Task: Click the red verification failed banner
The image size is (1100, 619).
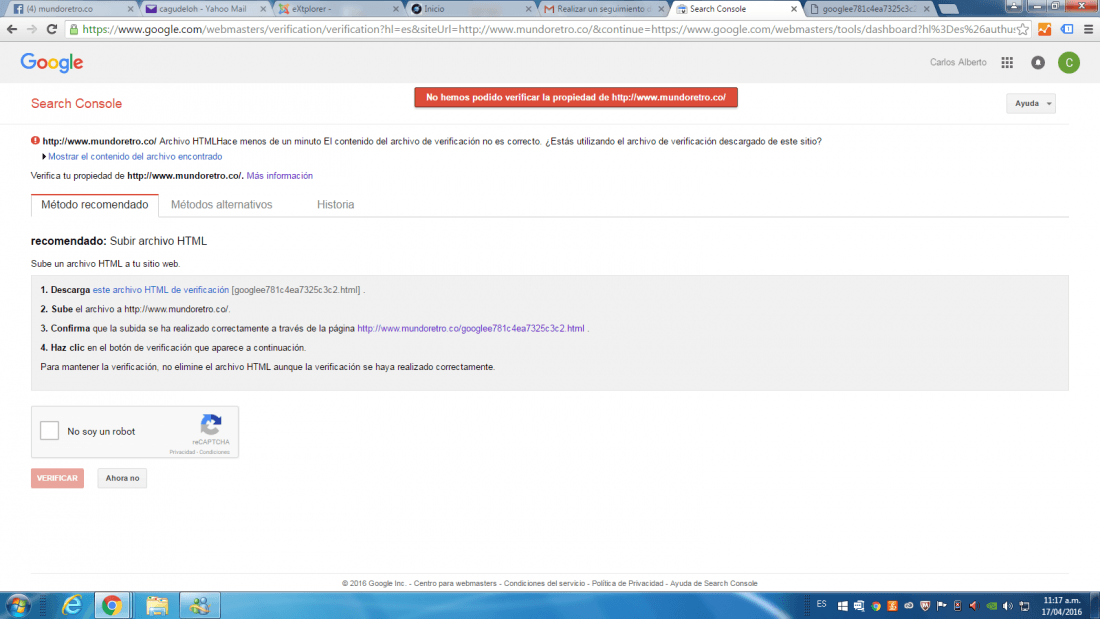Action: [576, 98]
